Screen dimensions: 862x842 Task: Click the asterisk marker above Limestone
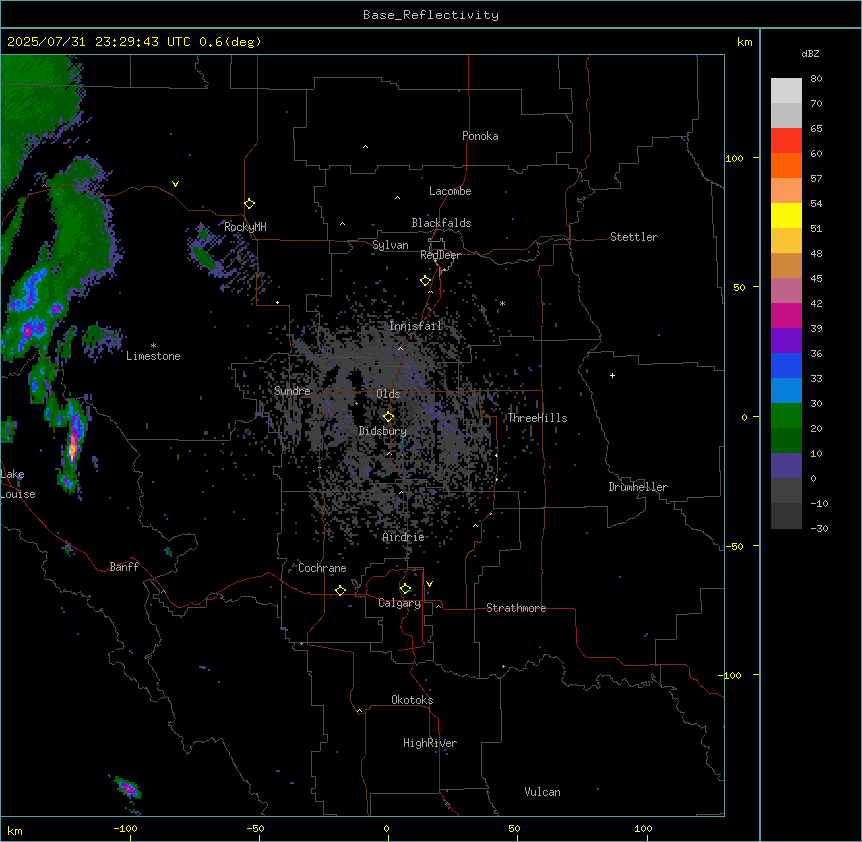tap(153, 346)
